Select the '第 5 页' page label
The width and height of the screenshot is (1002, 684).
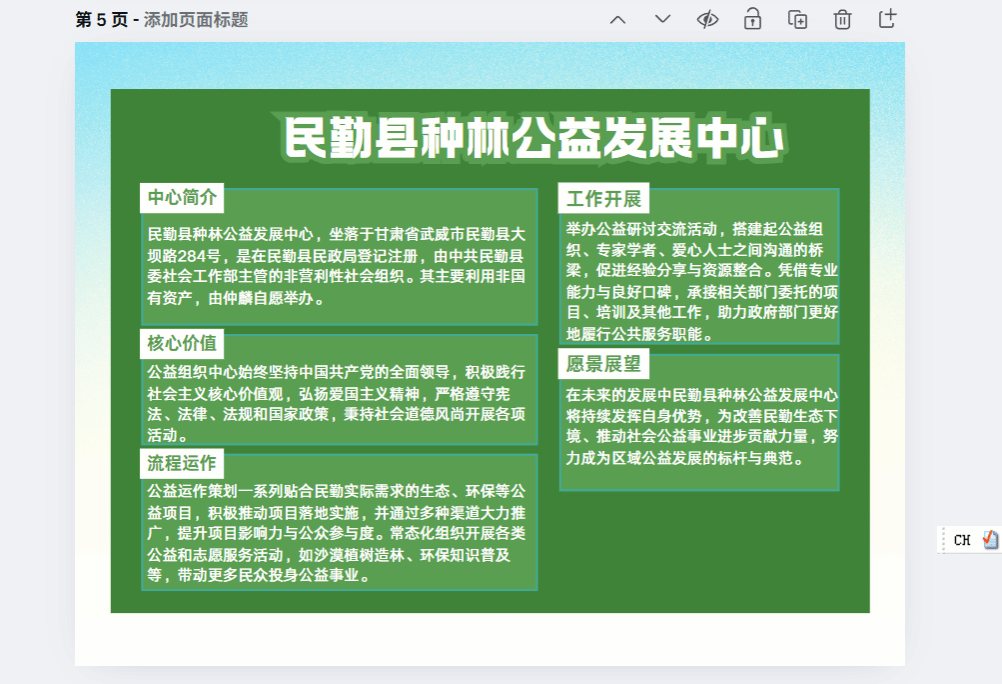(101, 20)
